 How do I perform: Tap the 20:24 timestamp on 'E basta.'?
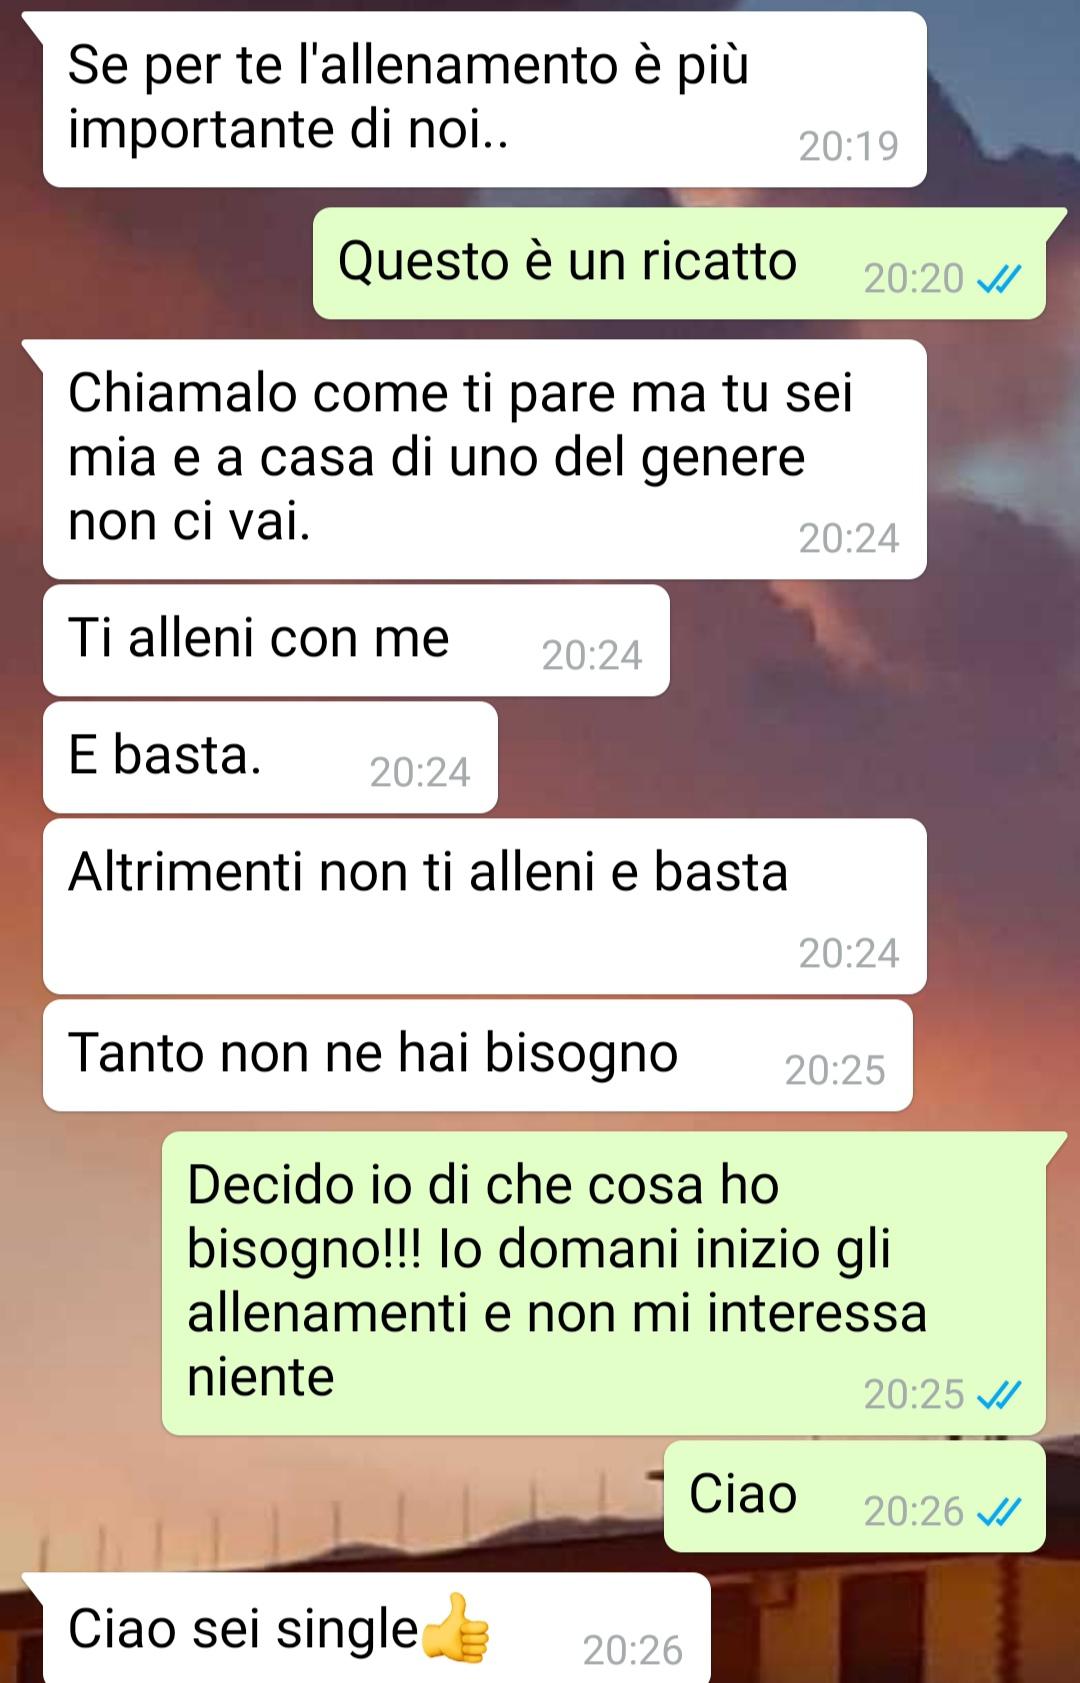pyautogui.click(x=420, y=773)
